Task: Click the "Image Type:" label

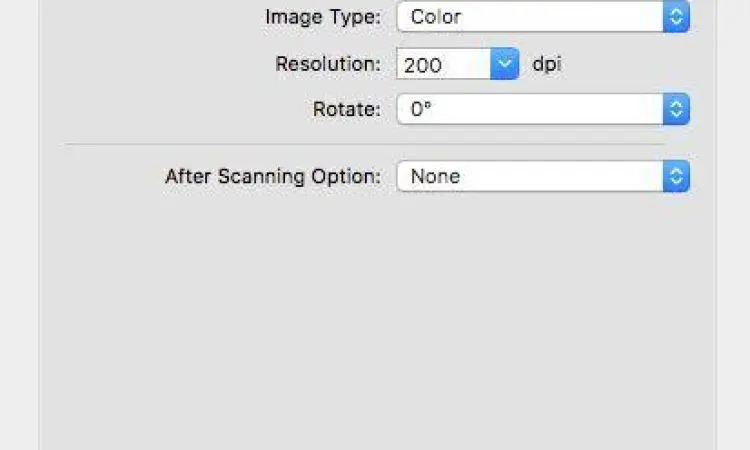Action: point(322,17)
